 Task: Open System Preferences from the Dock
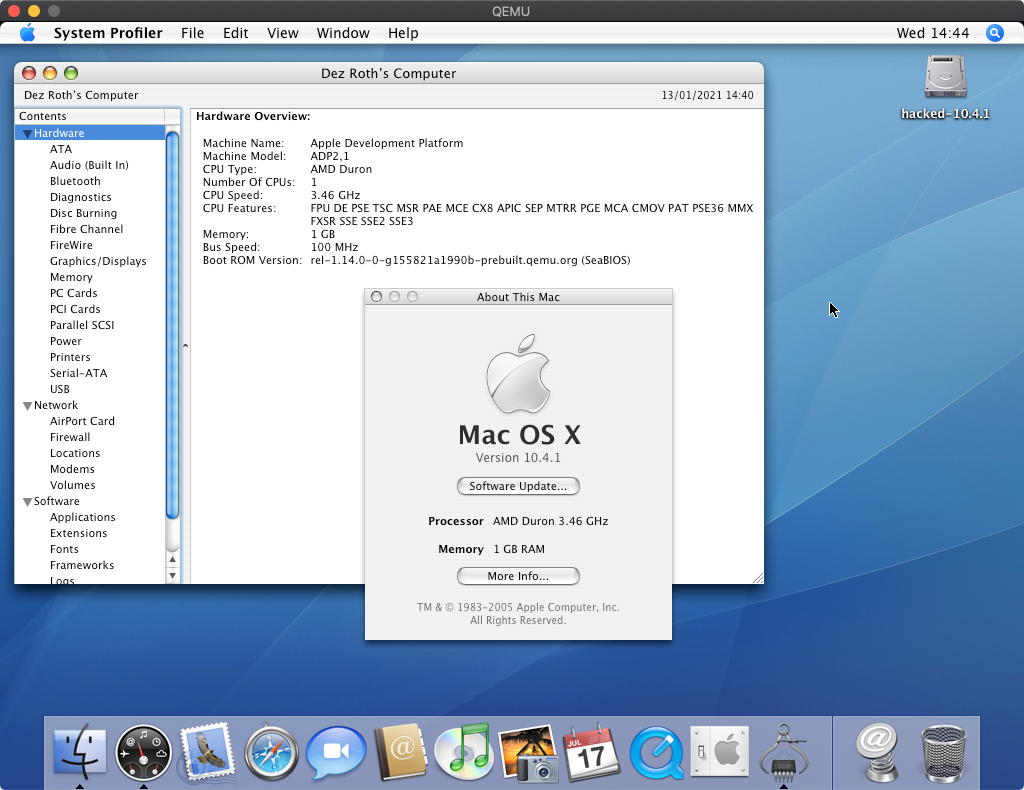click(719, 751)
